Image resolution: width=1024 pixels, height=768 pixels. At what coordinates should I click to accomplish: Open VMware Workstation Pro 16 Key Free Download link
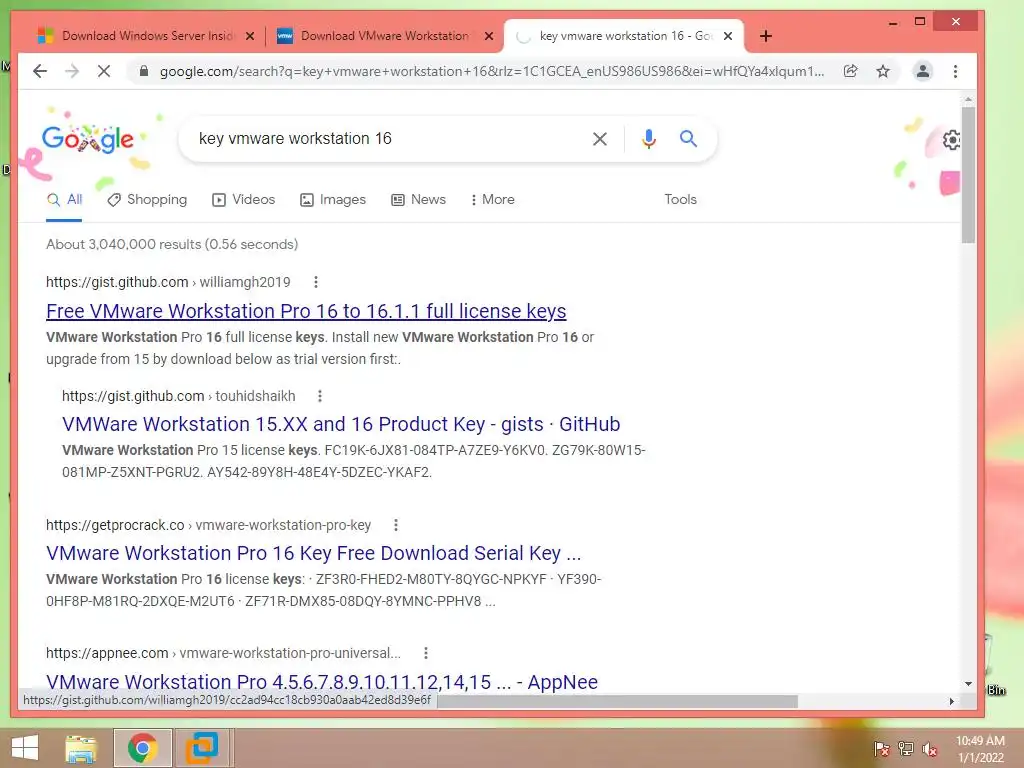click(313, 553)
